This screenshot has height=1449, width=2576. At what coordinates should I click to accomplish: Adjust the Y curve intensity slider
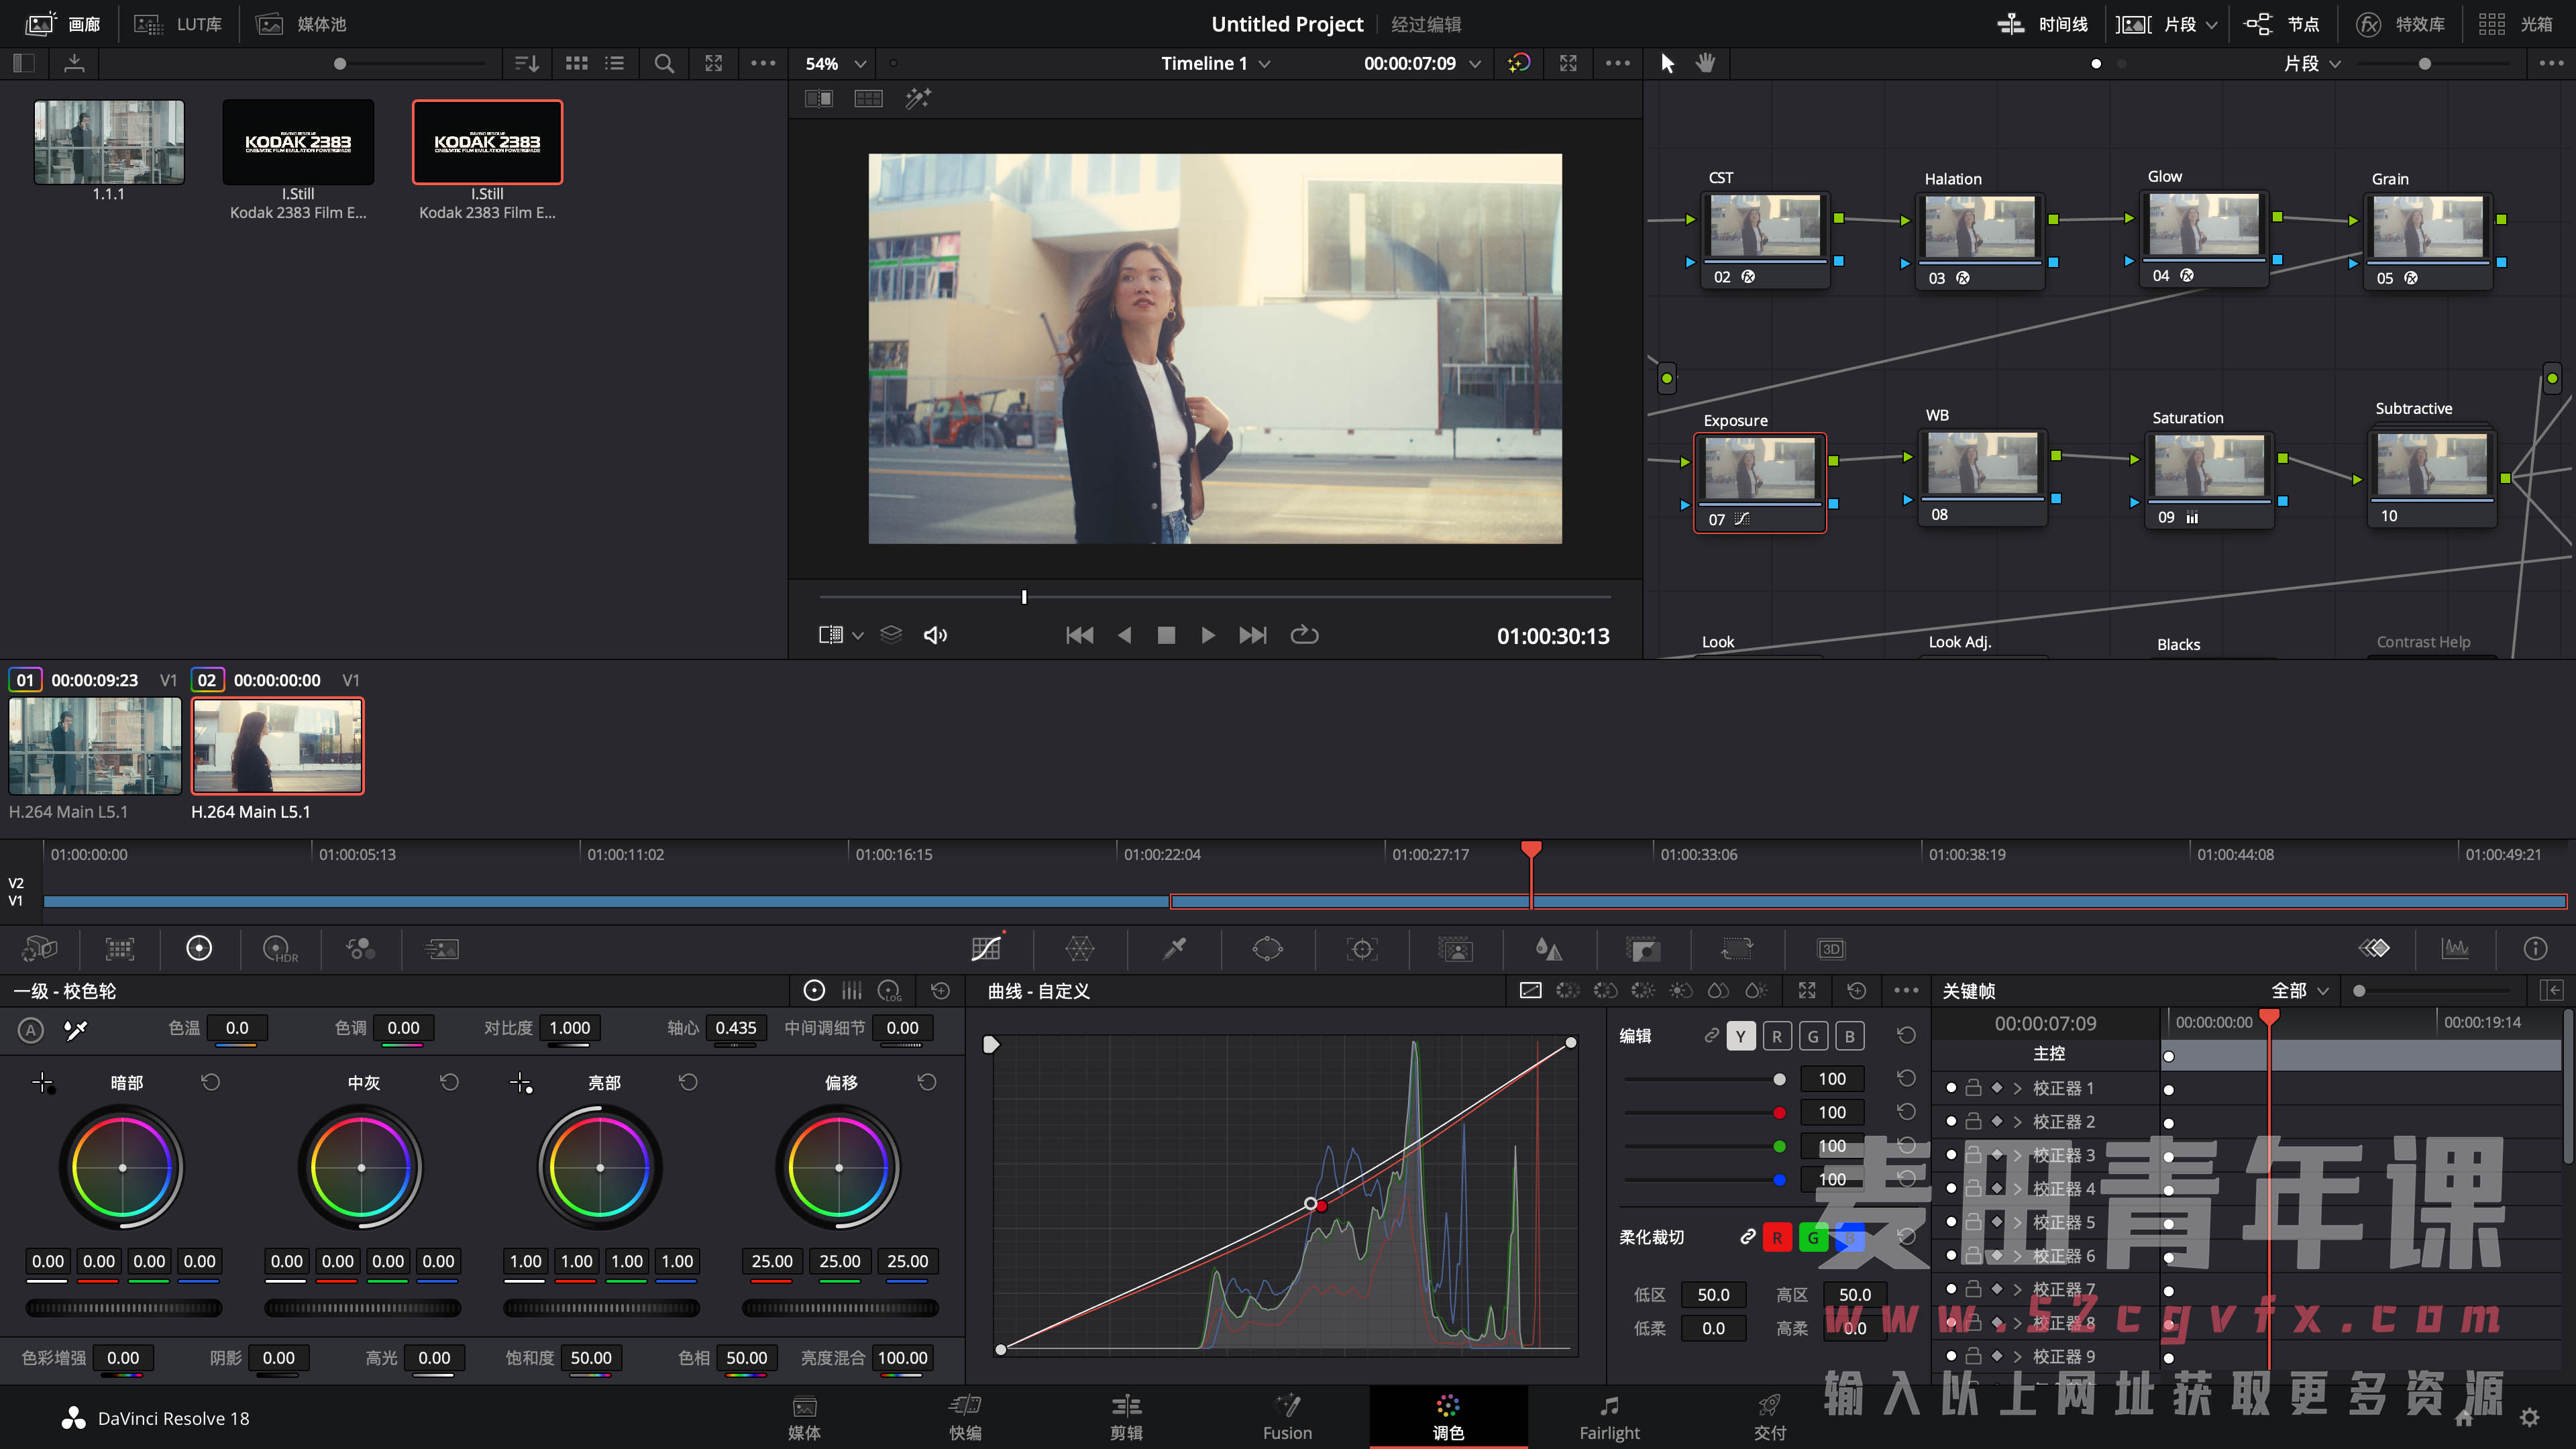click(1779, 1079)
